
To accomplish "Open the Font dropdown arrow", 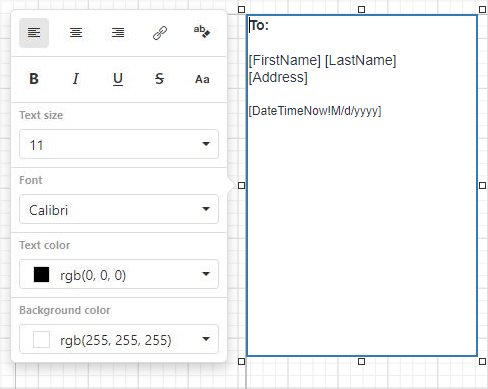I will [206, 209].
